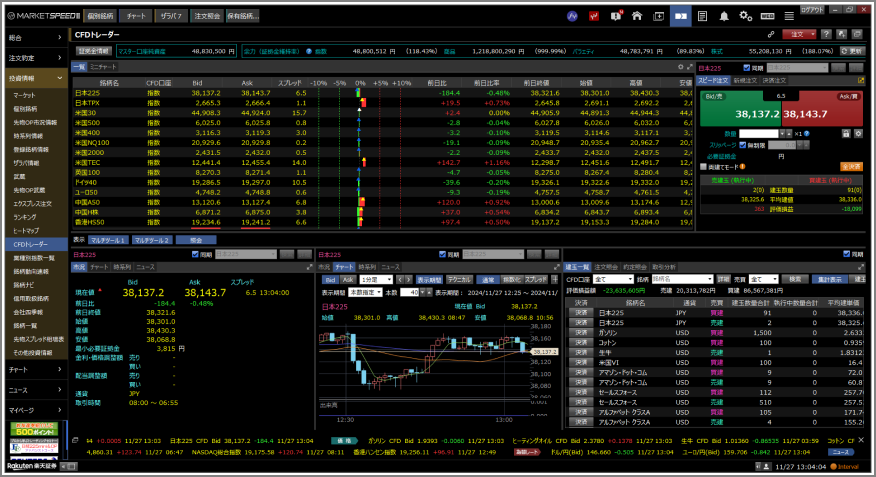Expand the ニュース sidebar section
Viewport: 876px width, 477px height.
click(35, 390)
